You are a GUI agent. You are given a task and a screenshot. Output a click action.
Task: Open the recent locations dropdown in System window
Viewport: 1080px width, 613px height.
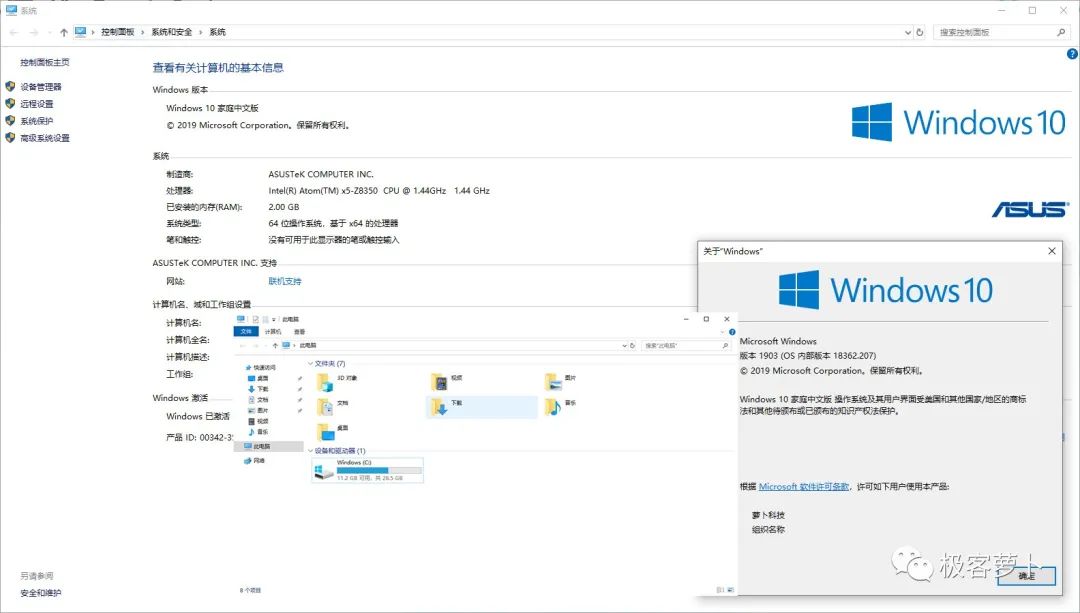(x=50, y=32)
